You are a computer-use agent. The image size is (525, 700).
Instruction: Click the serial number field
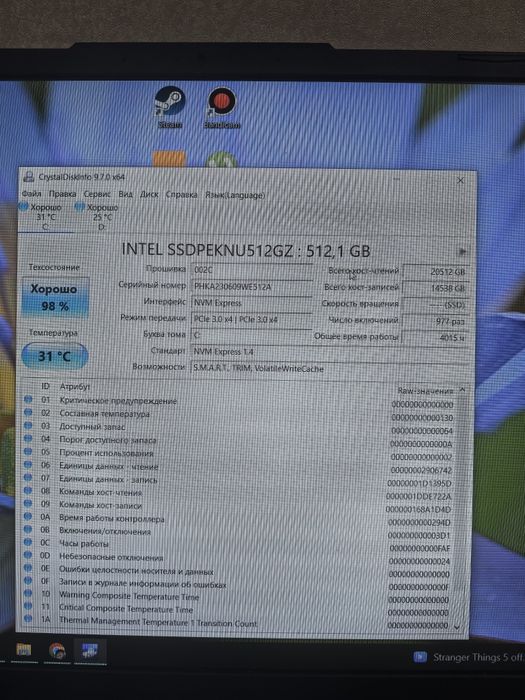point(252,287)
